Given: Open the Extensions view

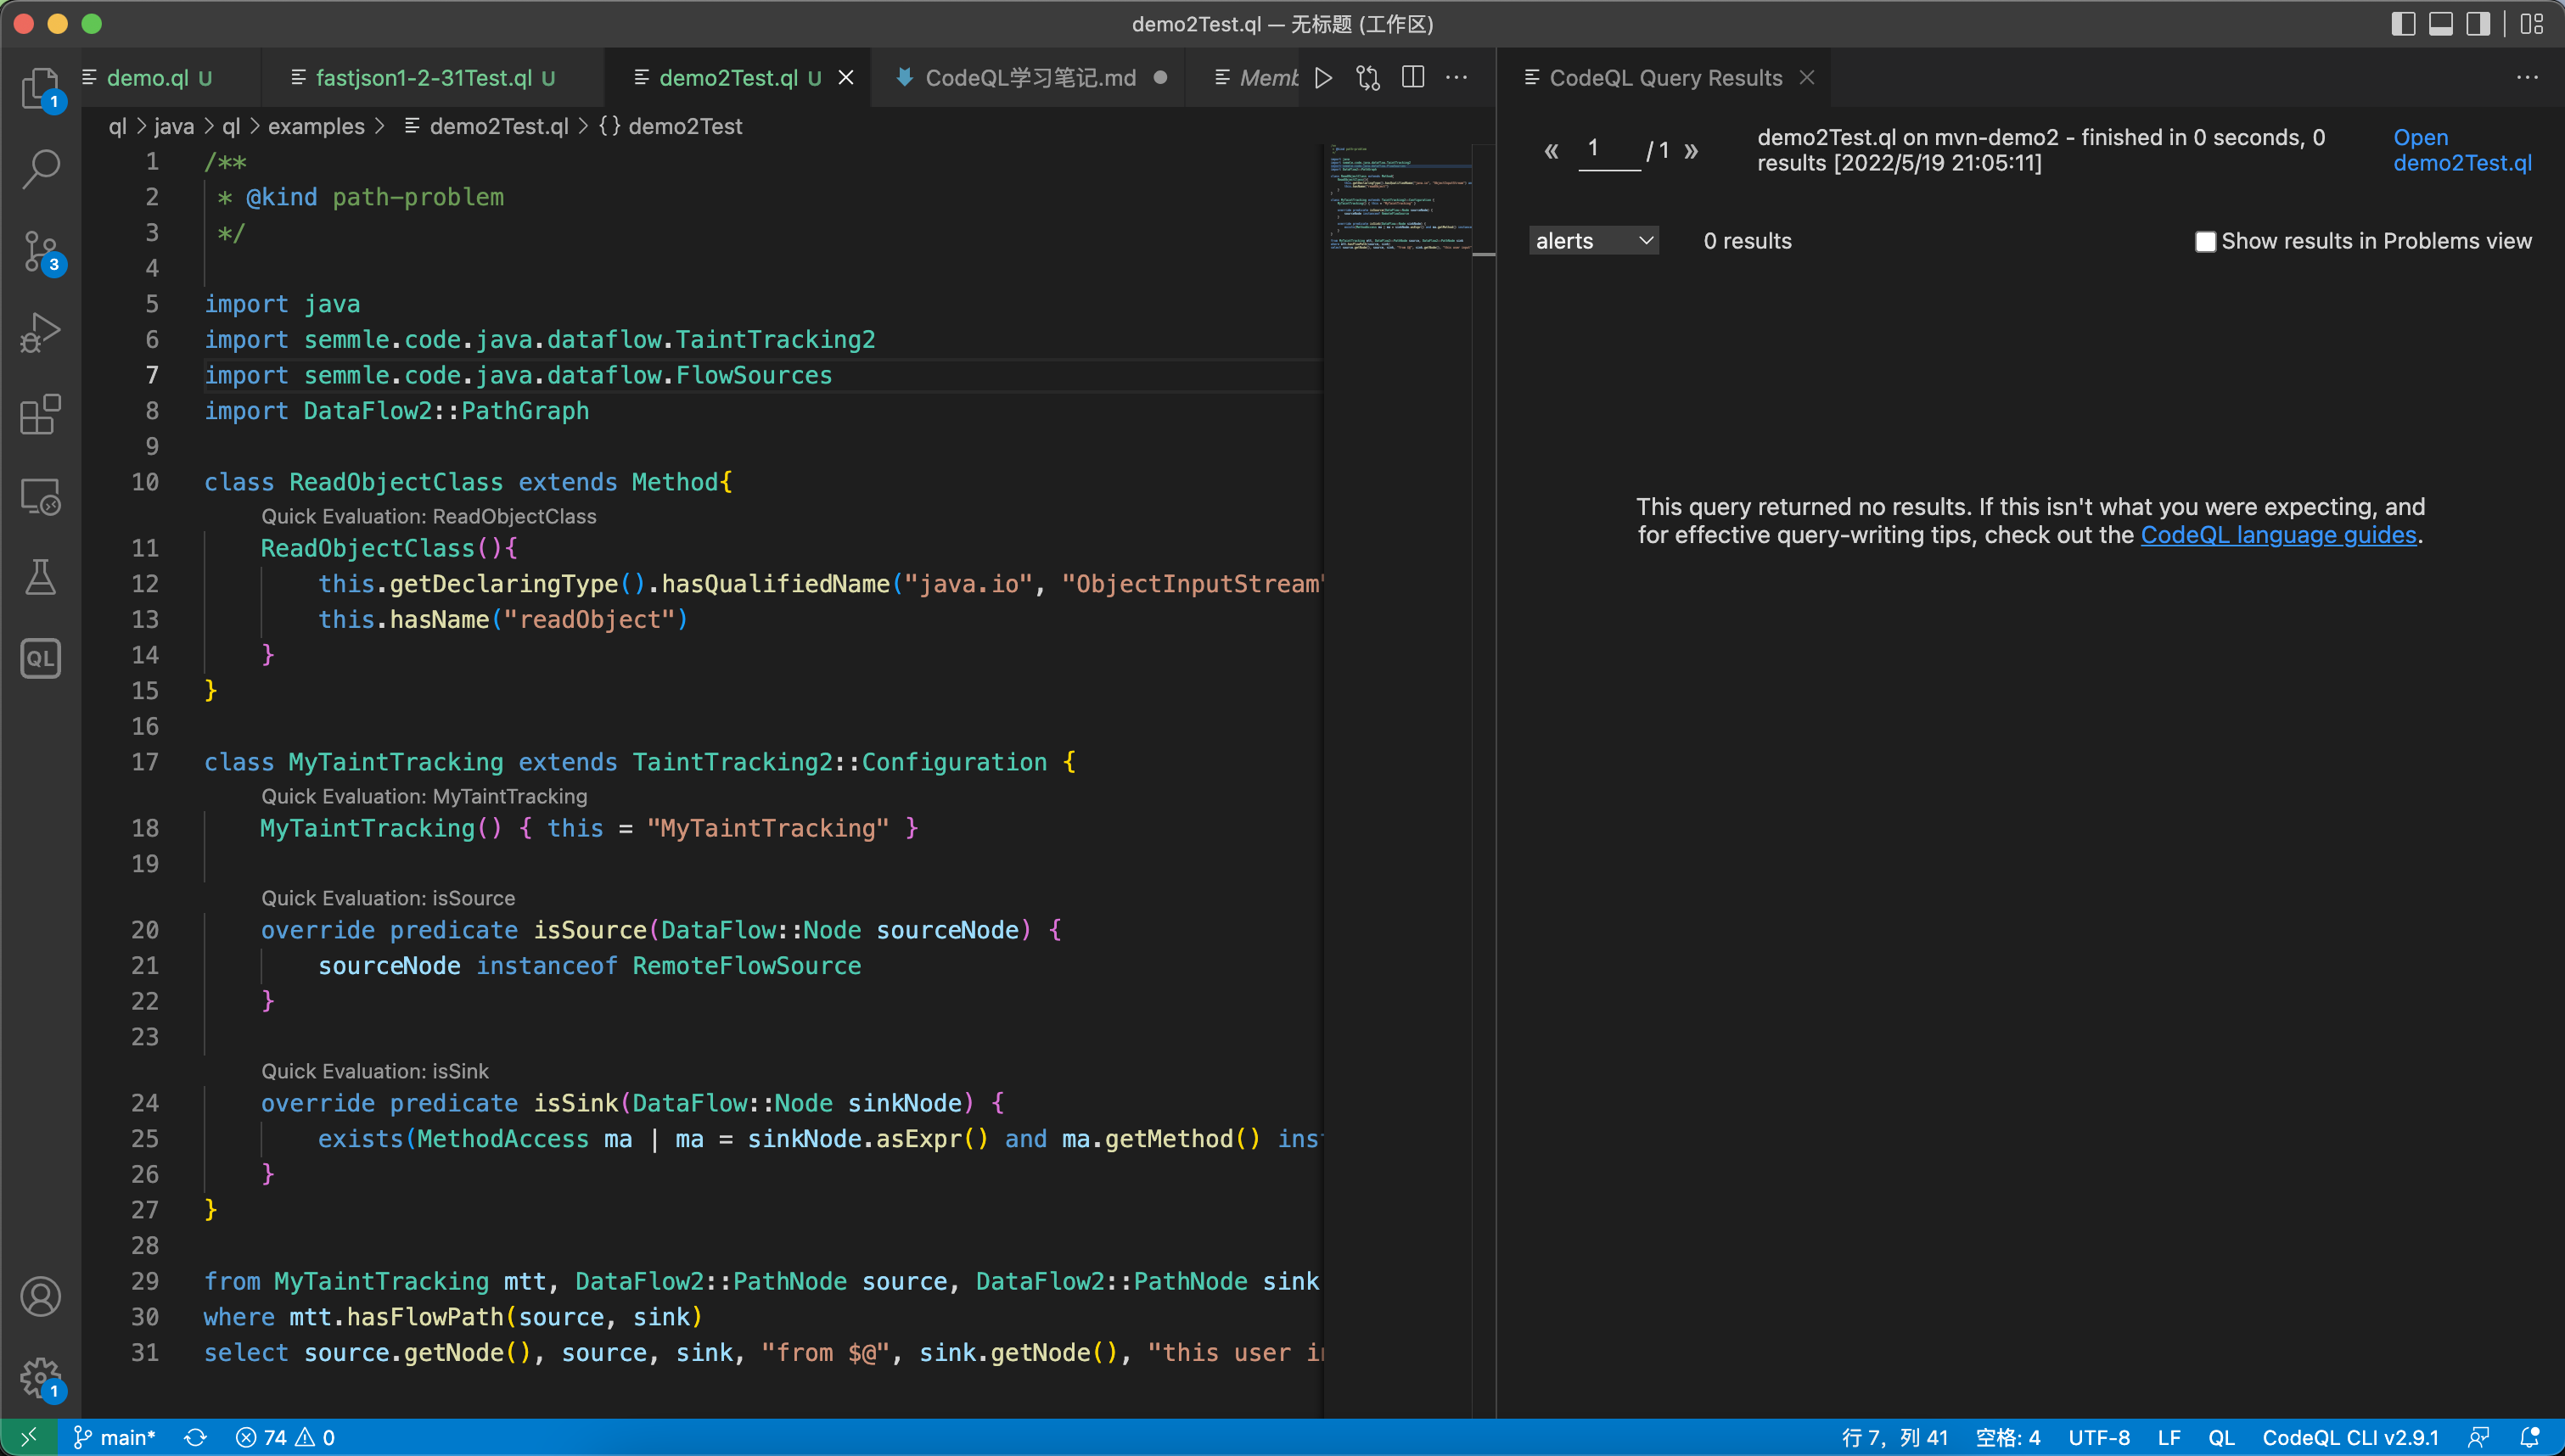Looking at the screenshot, I should pyautogui.click(x=41, y=414).
